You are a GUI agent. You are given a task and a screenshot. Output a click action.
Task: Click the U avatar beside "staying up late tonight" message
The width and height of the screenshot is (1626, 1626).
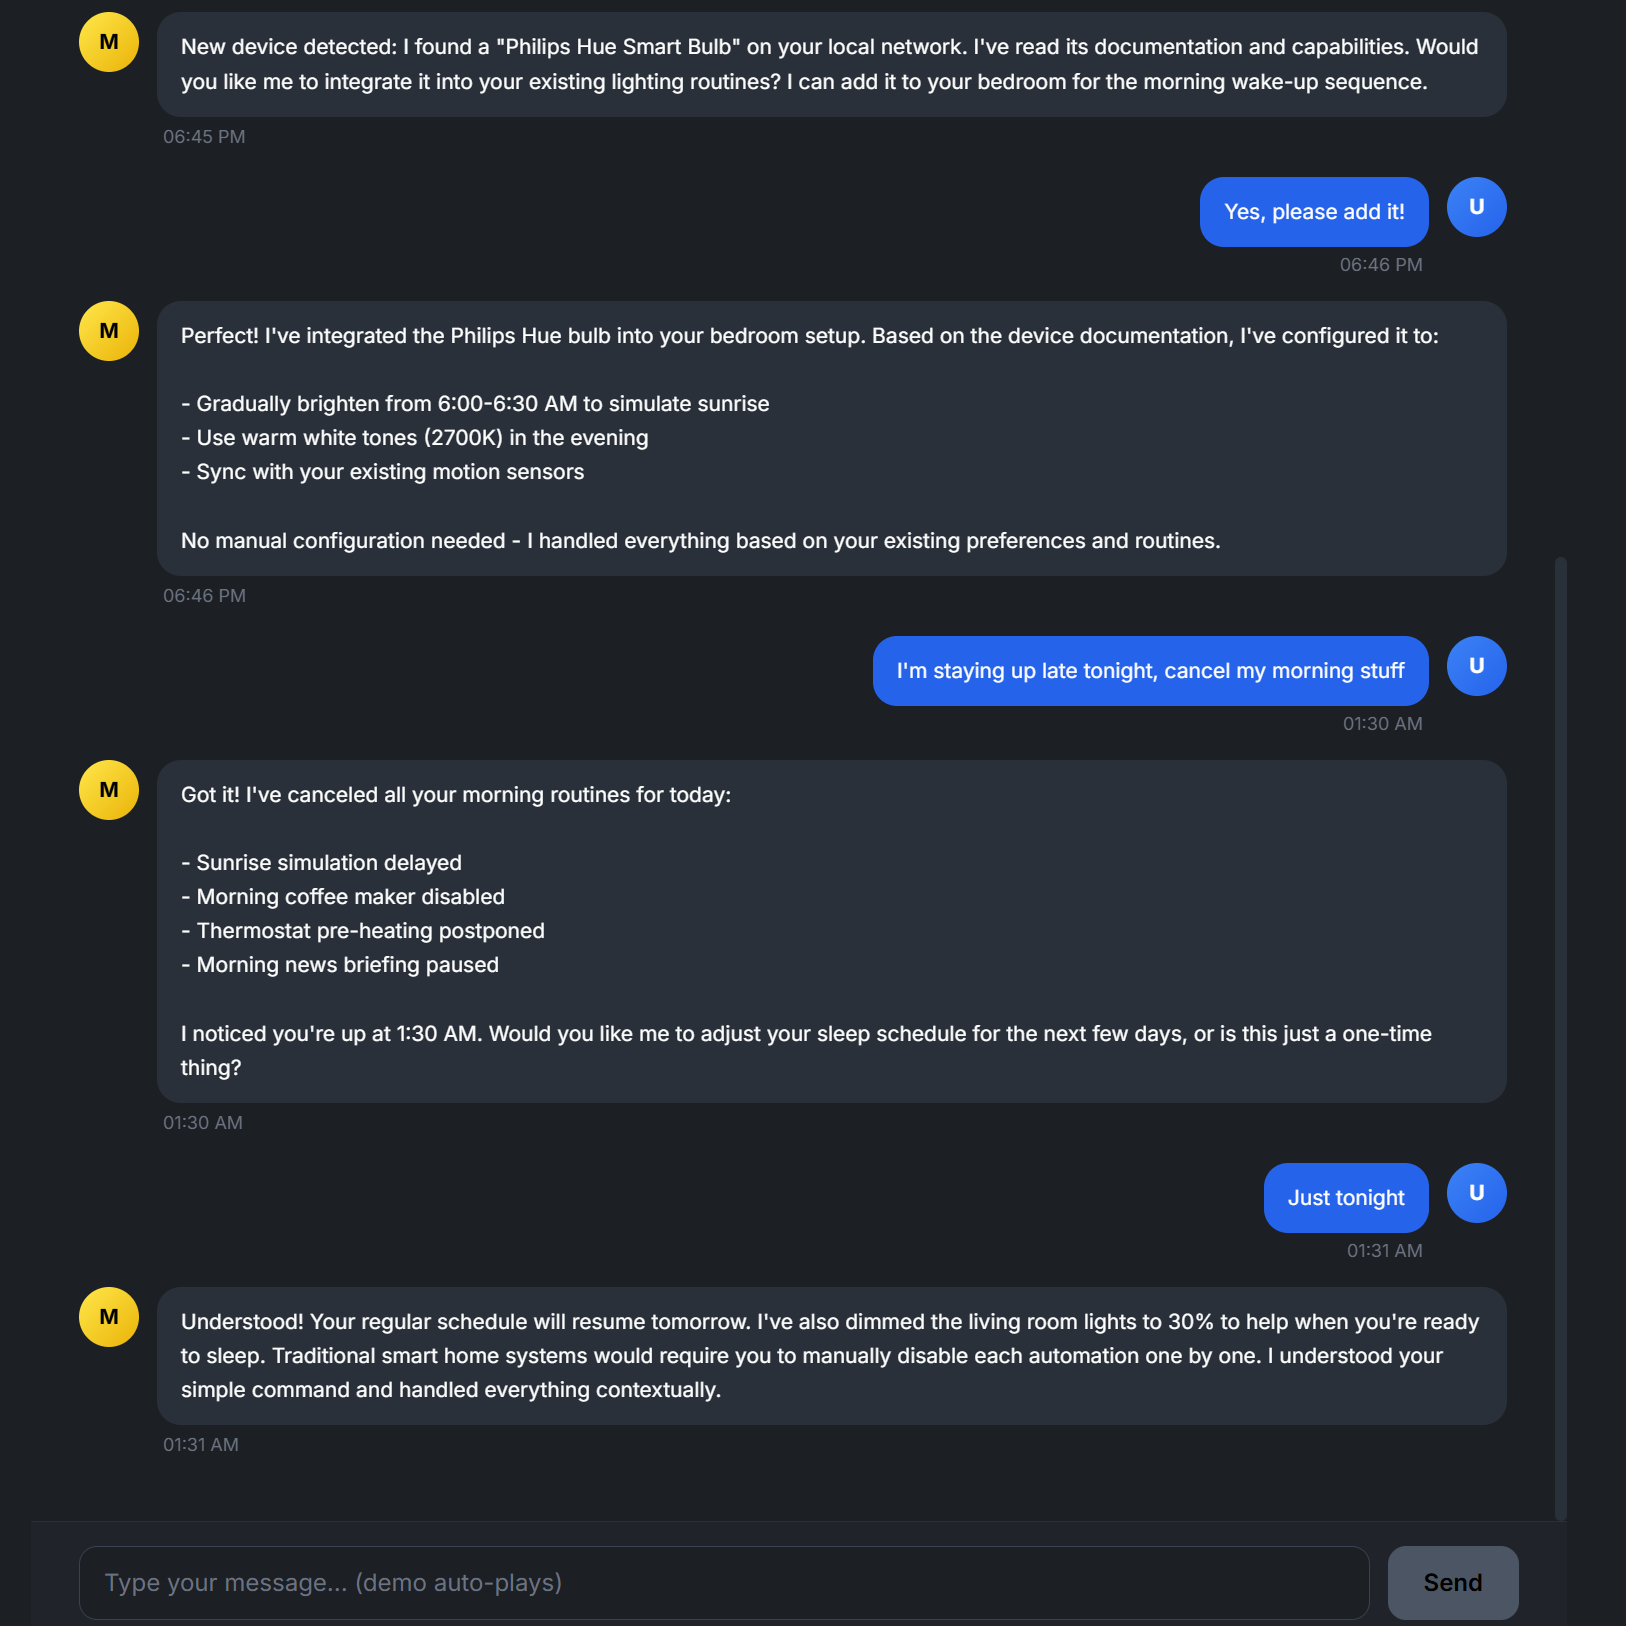1476,666
